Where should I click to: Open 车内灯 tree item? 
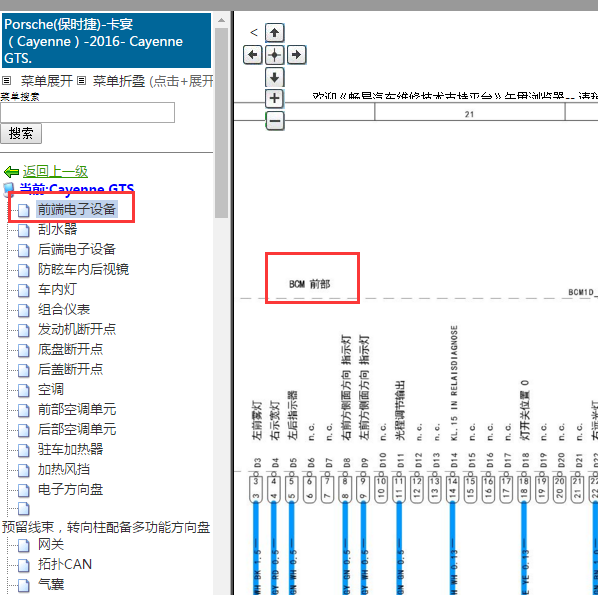58,289
